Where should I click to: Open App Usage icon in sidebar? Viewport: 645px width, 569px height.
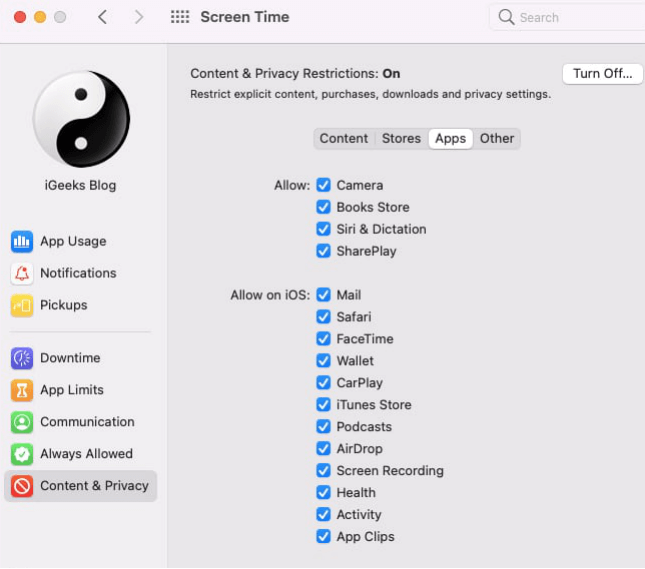(22, 242)
